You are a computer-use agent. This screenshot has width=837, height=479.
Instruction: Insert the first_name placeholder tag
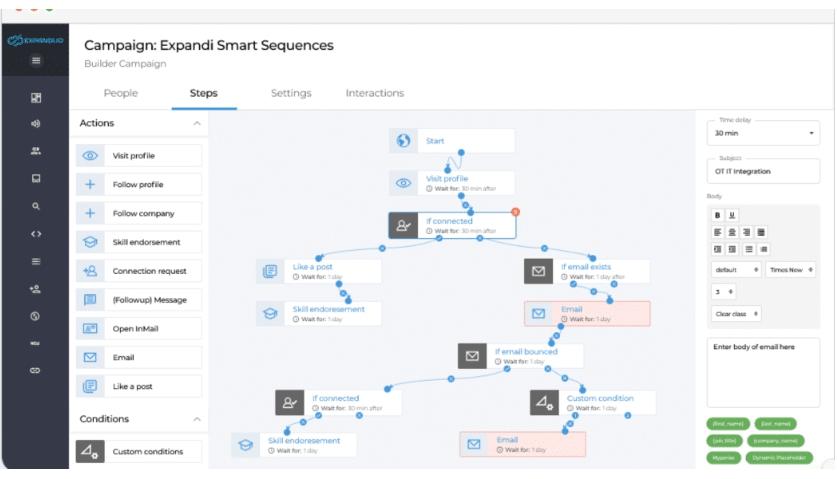(x=728, y=423)
